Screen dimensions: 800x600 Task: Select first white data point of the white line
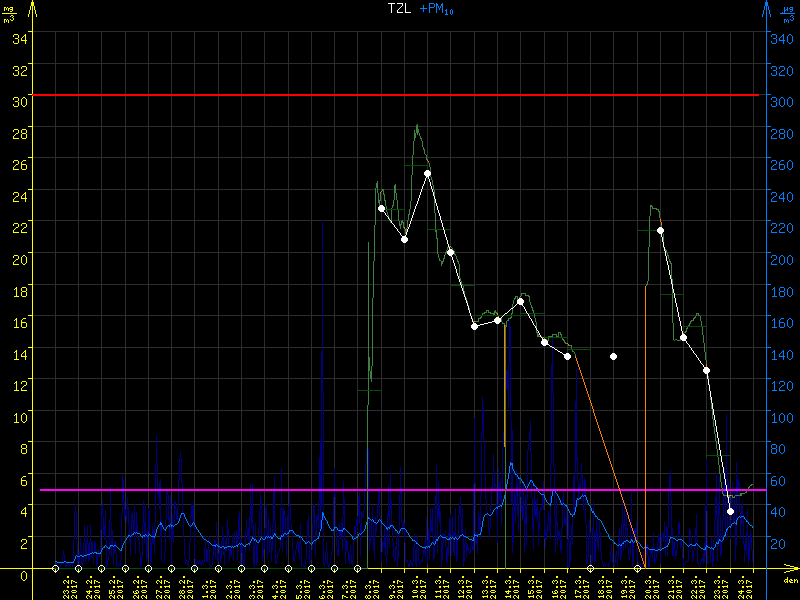(381, 208)
